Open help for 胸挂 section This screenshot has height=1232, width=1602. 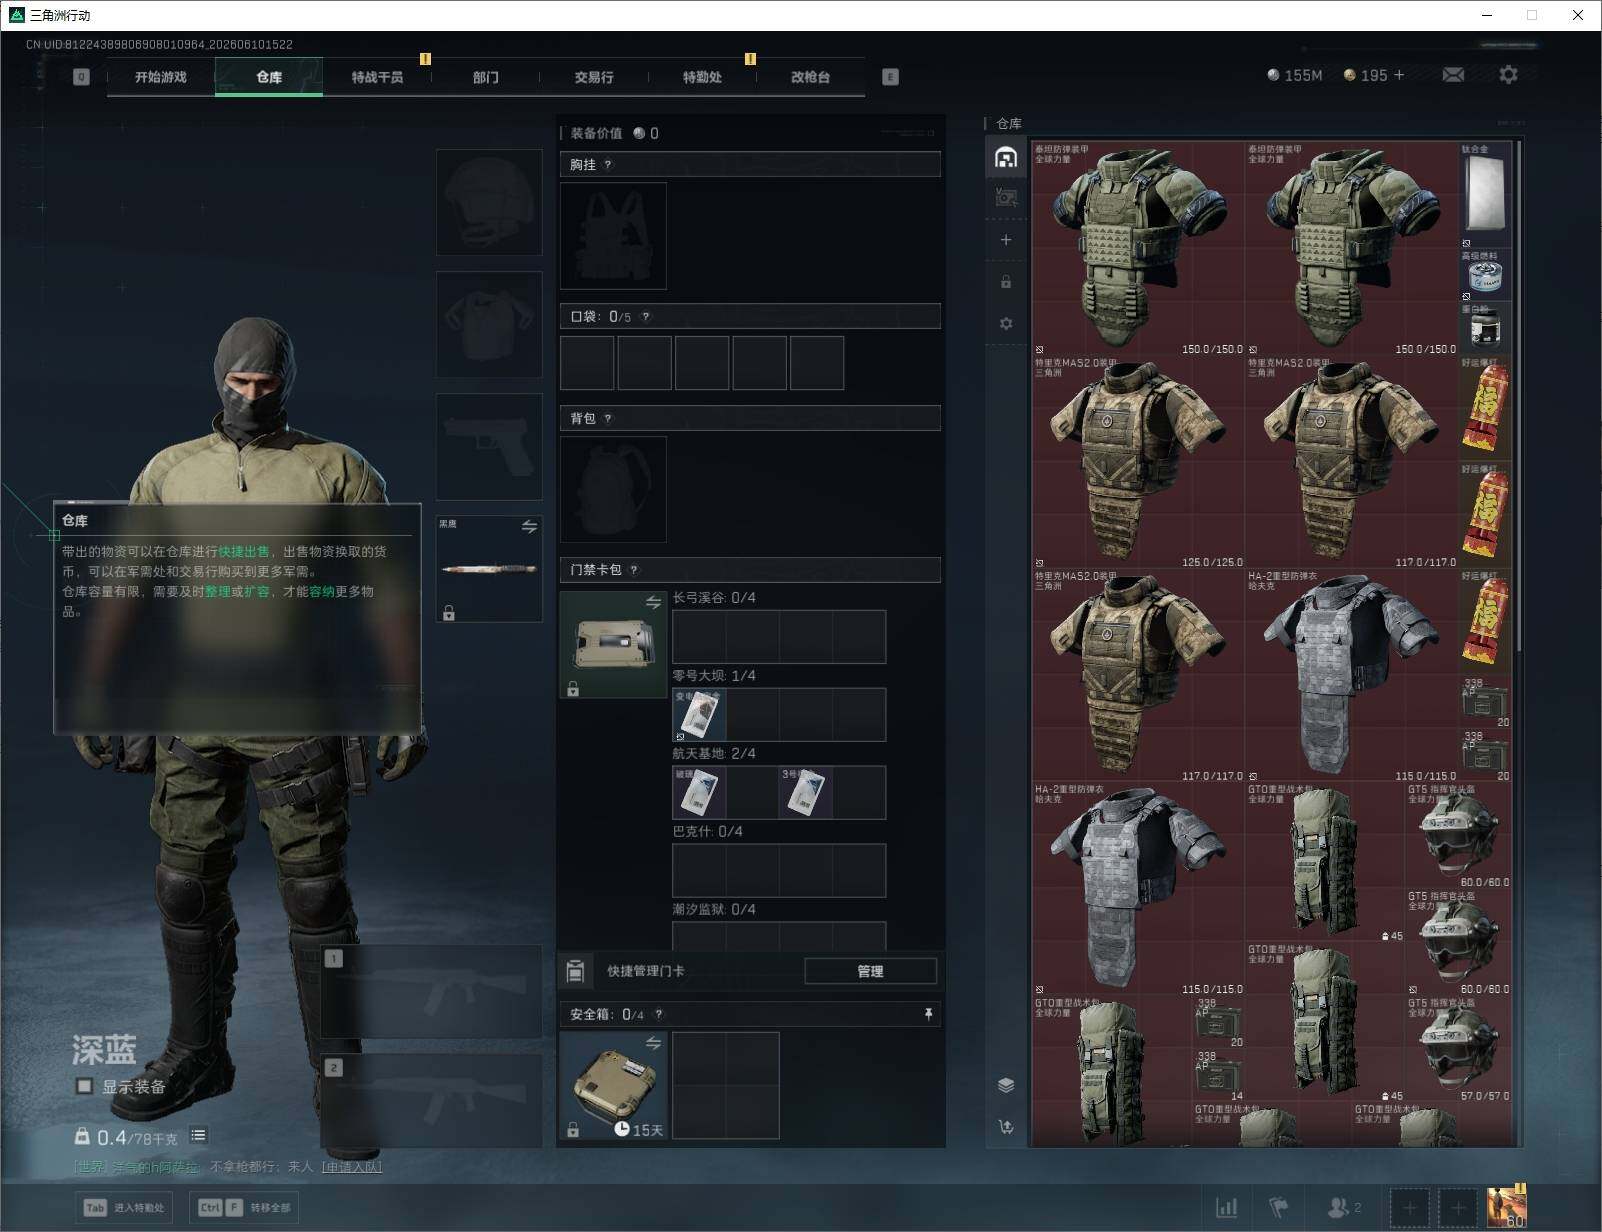[608, 165]
